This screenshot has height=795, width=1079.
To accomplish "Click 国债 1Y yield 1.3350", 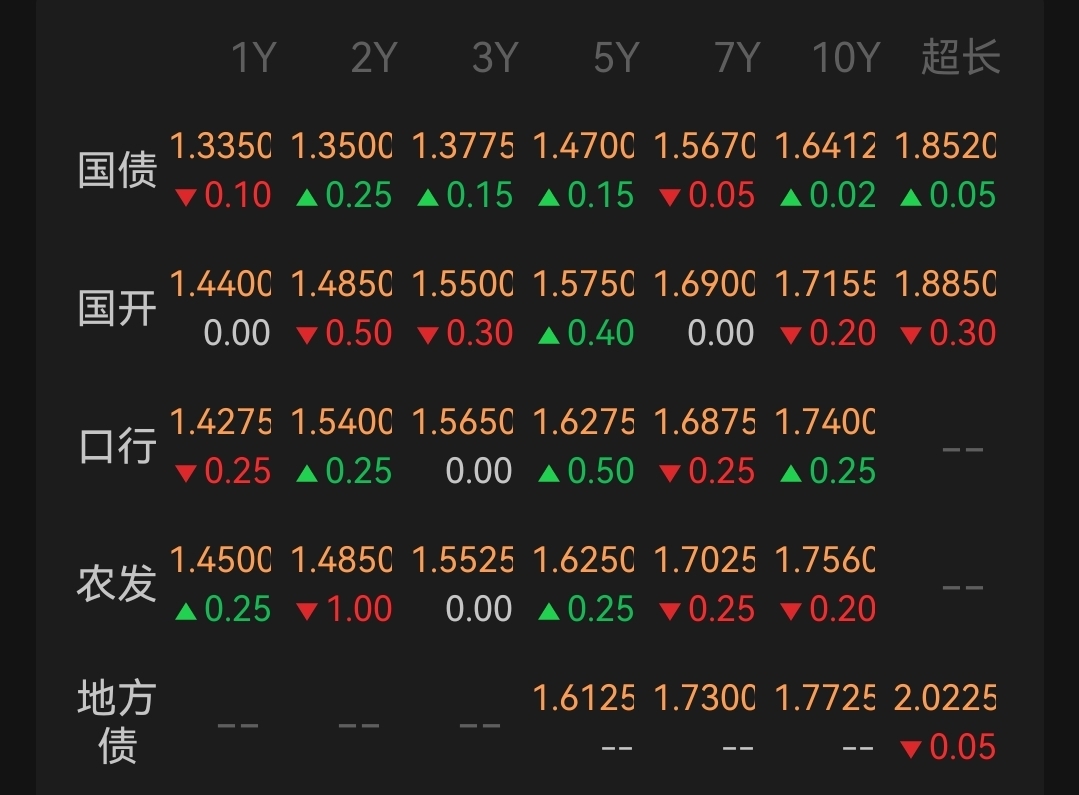I will tap(220, 146).
